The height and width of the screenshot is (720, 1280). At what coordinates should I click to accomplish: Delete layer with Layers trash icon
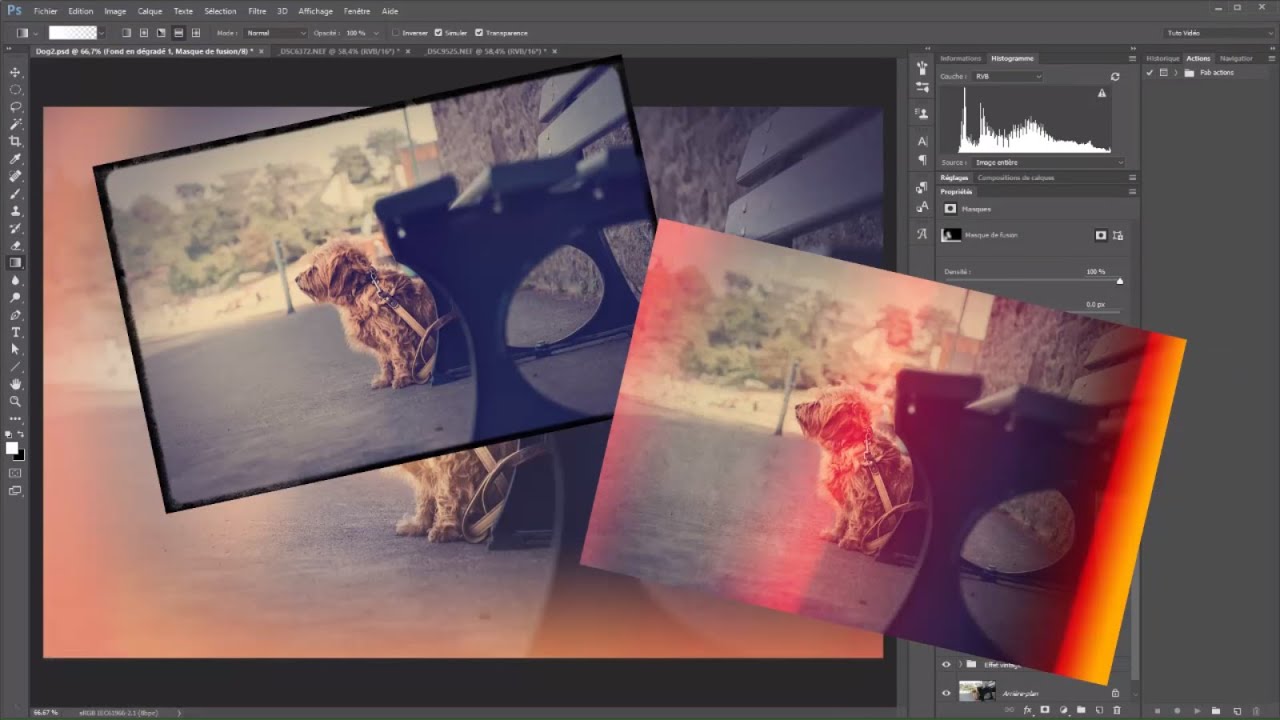pyautogui.click(x=1117, y=710)
